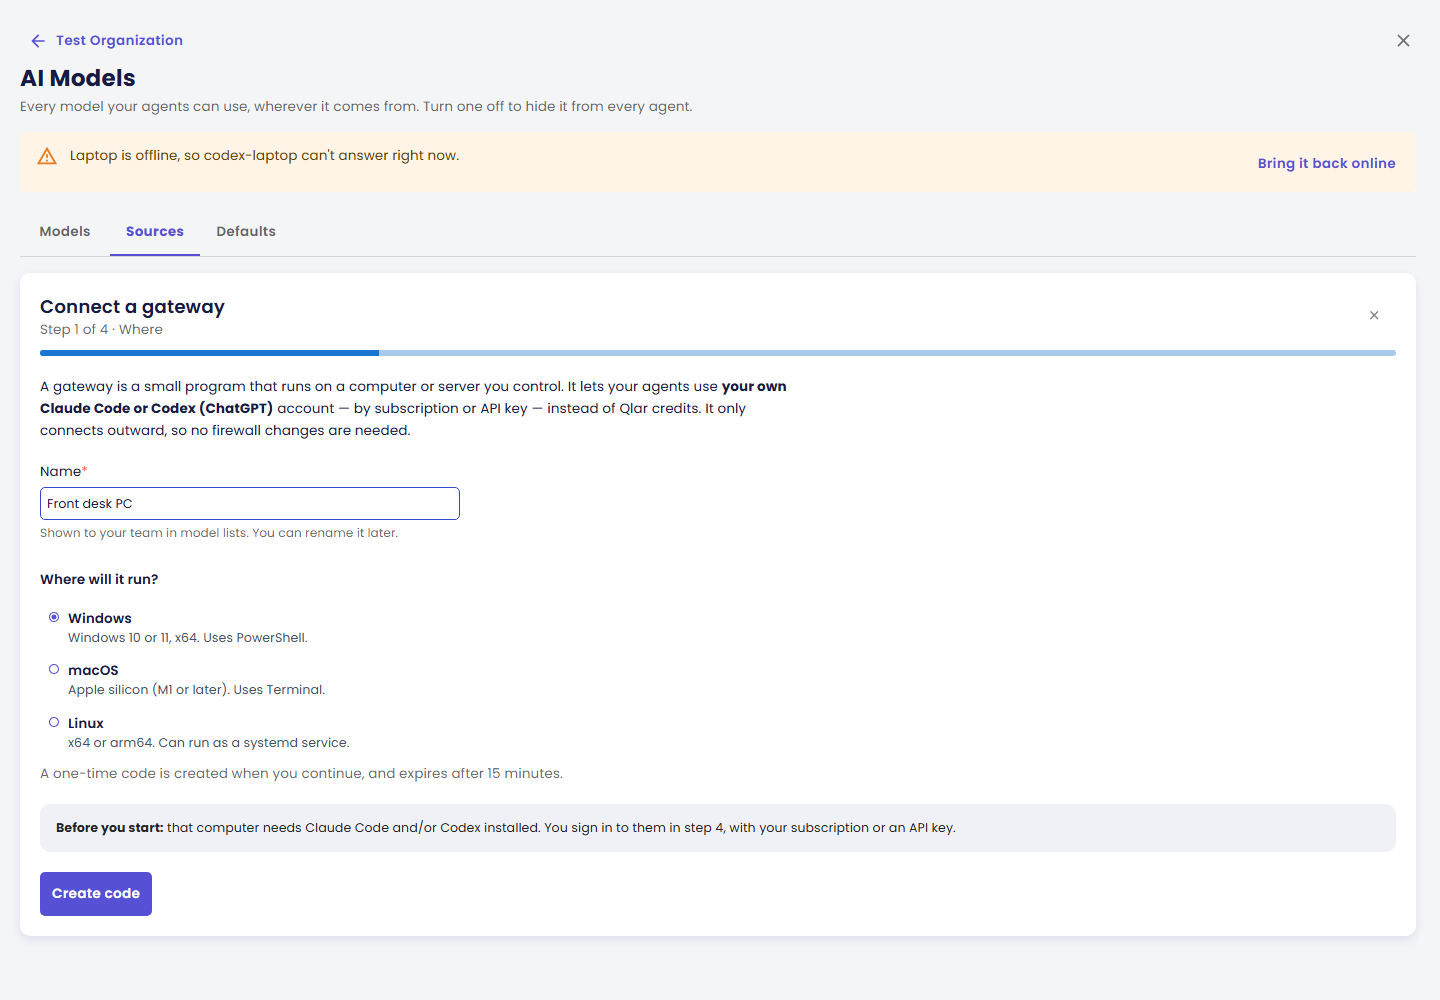Click the 'Shown to your team' hint text
This screenshot has height=1000, width=1440.
coord(219,533)
